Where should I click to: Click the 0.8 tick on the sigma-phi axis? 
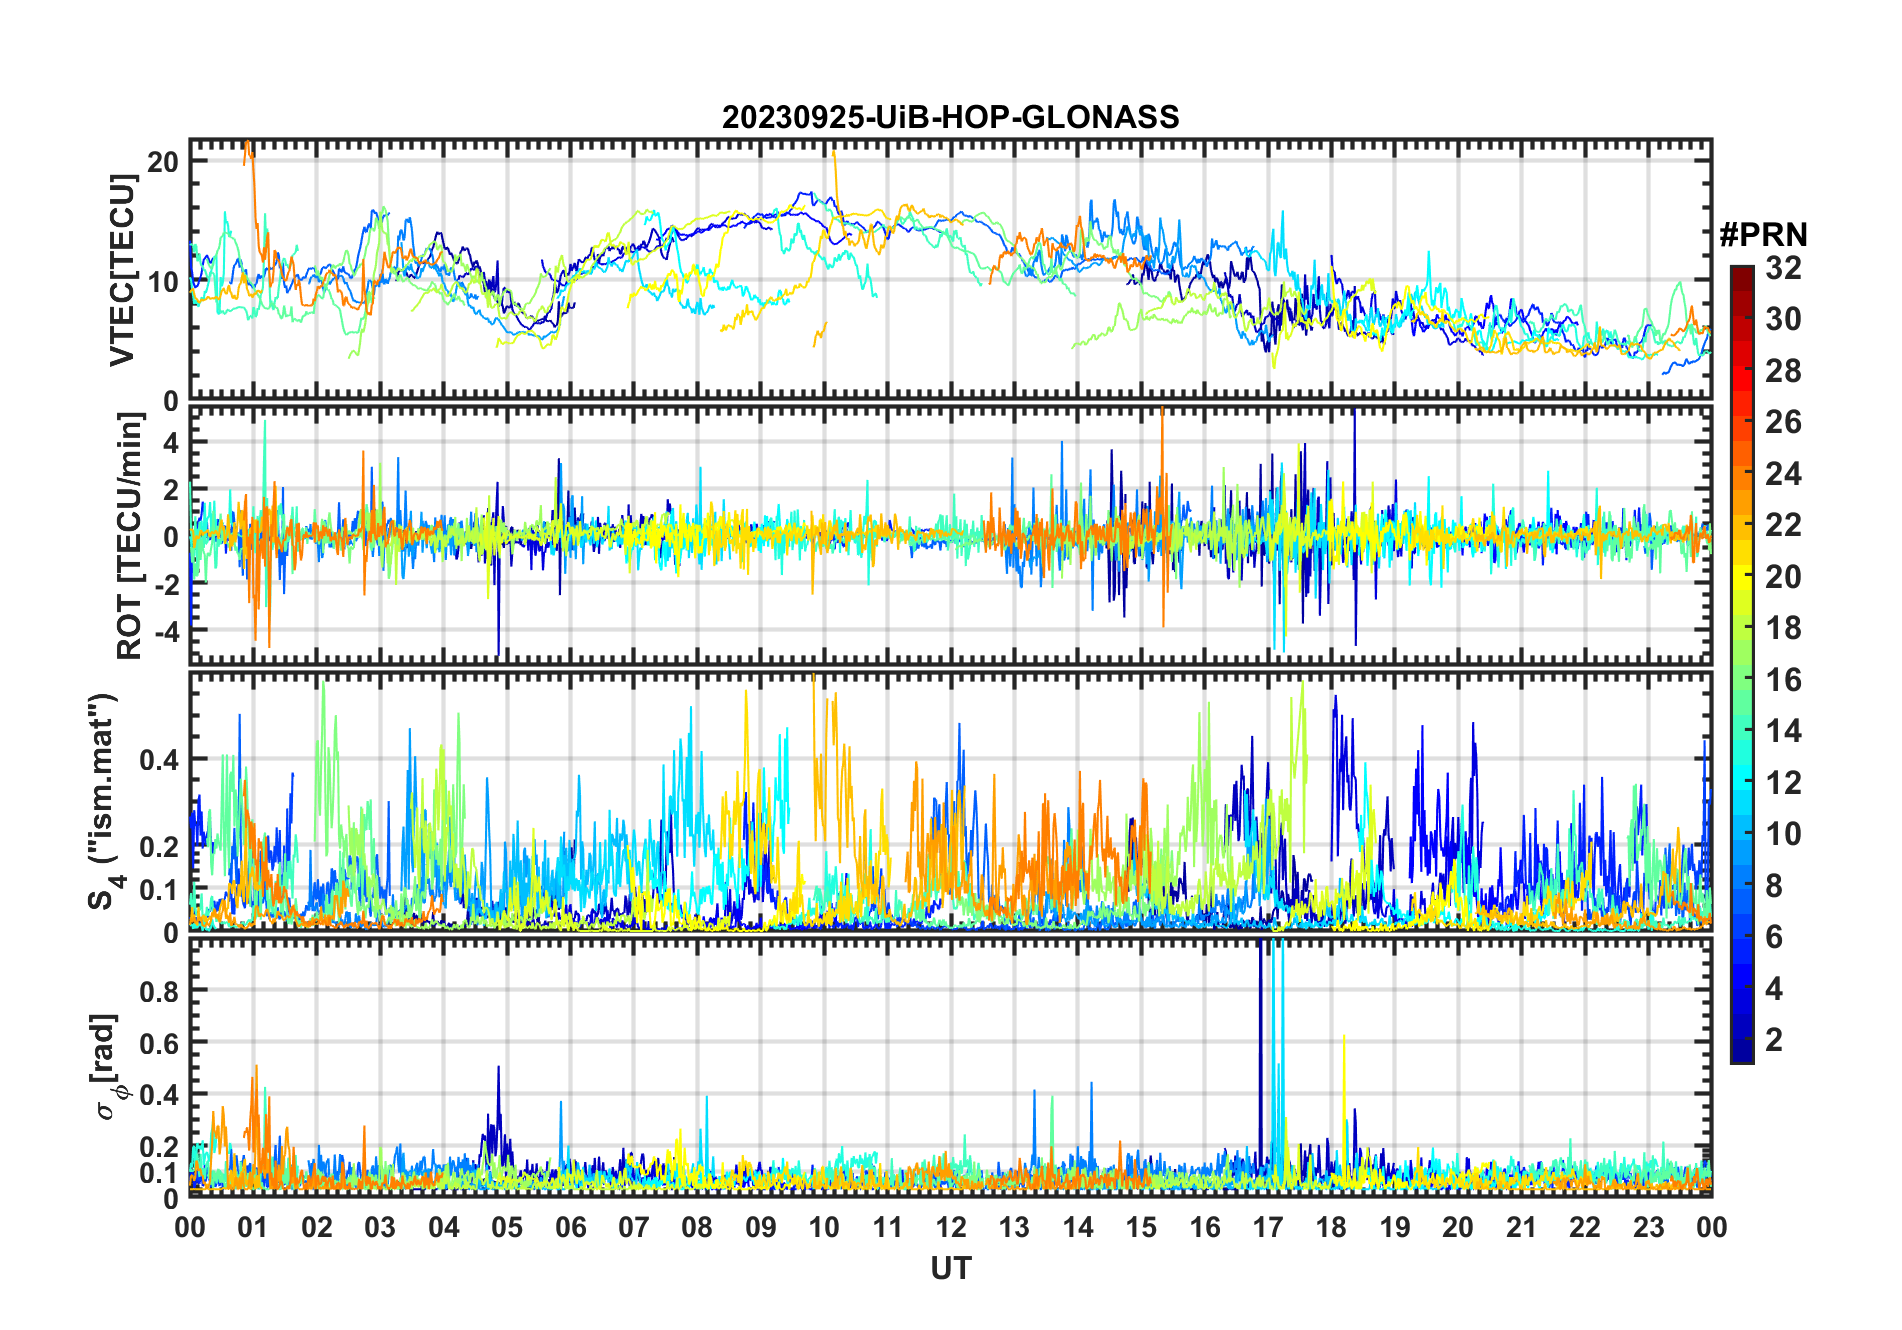point(160,991)
